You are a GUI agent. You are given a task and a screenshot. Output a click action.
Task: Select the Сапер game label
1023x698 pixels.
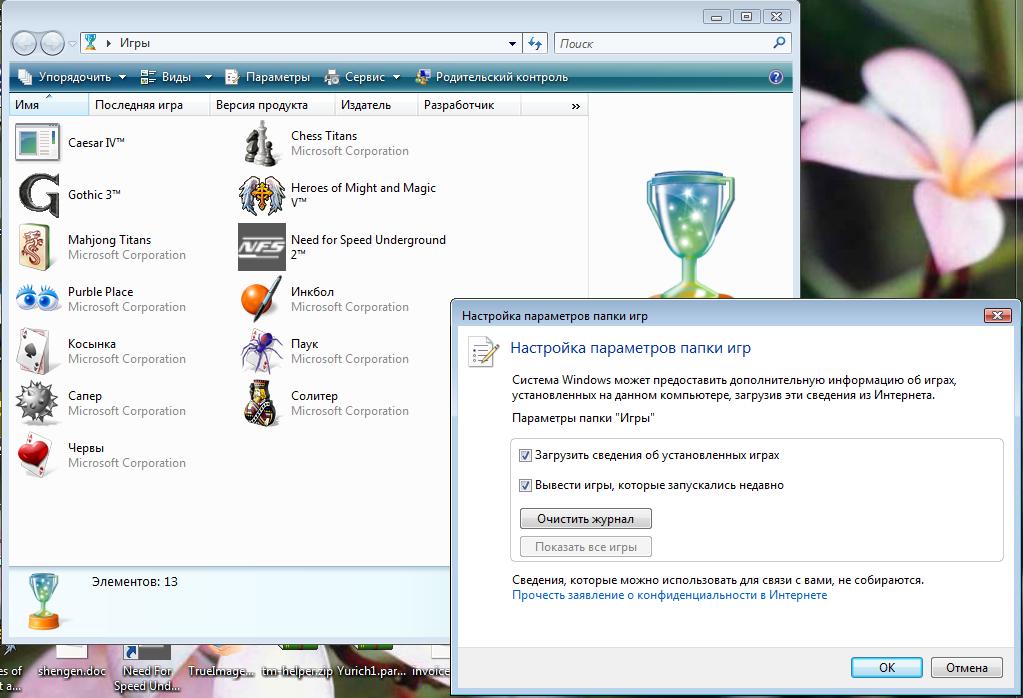click(85, 396)
